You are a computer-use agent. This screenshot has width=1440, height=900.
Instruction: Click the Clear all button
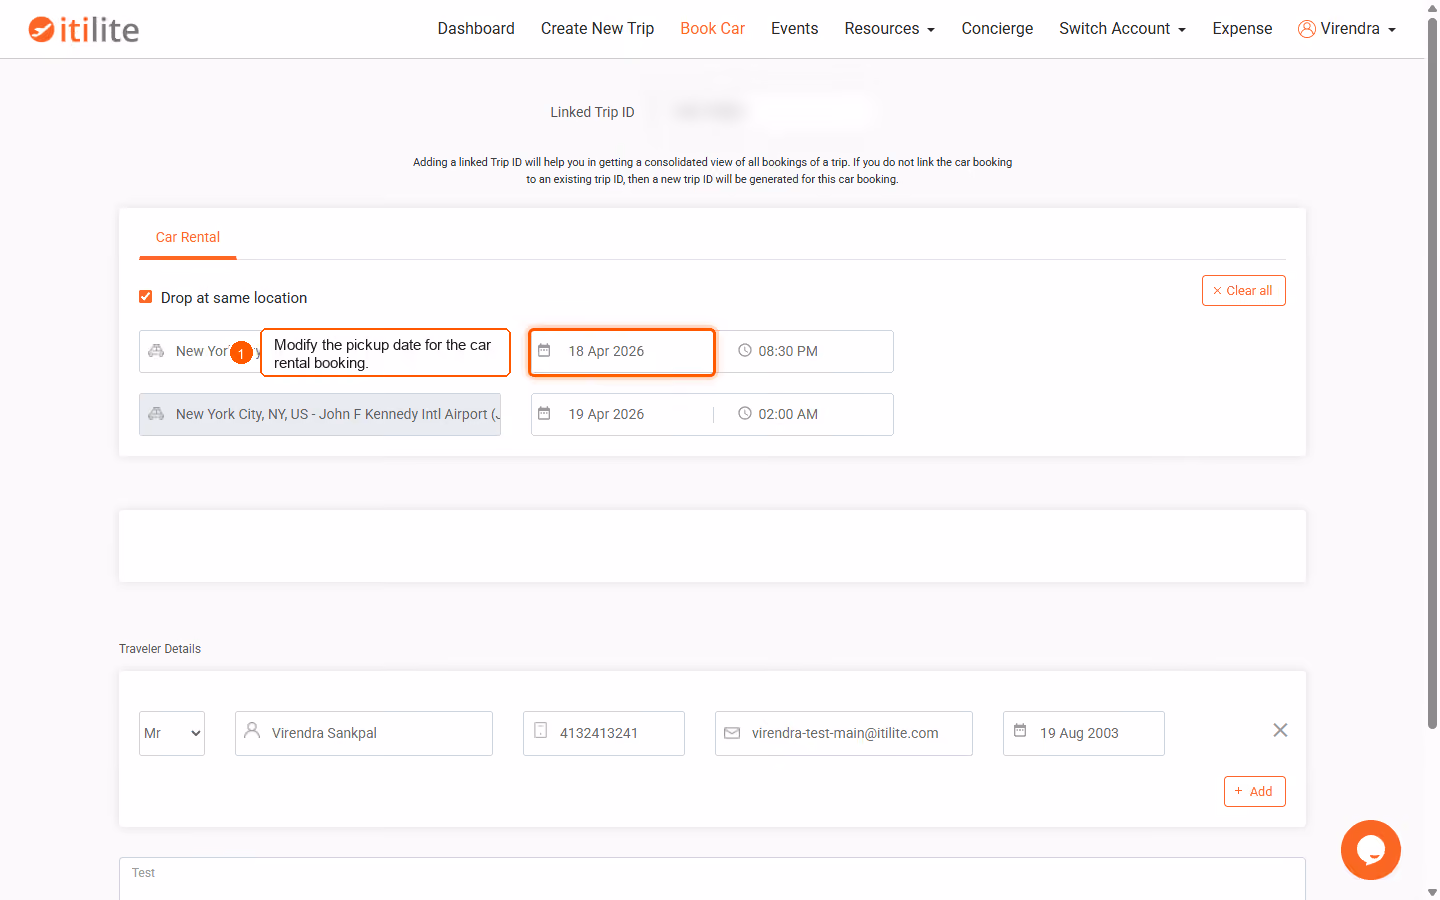tap(1243, 291)
